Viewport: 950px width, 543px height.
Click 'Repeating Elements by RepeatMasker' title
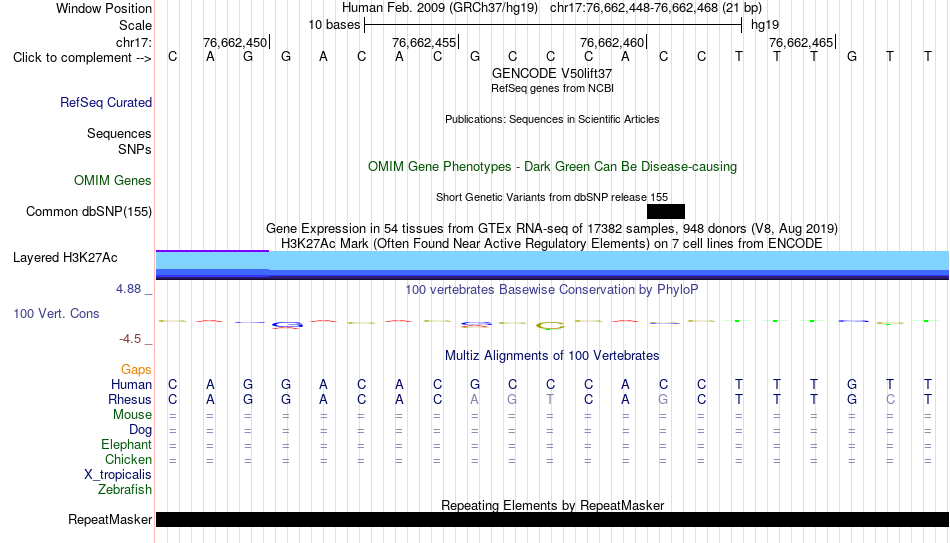pos(553,505)
